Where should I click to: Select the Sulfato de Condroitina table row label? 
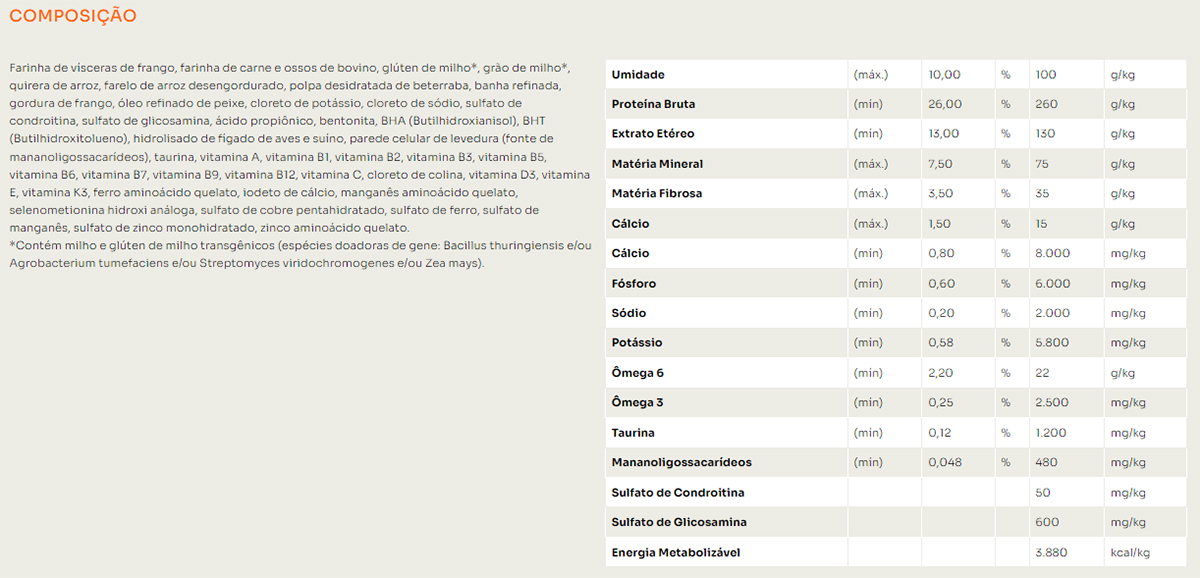[x=677, y=493]
